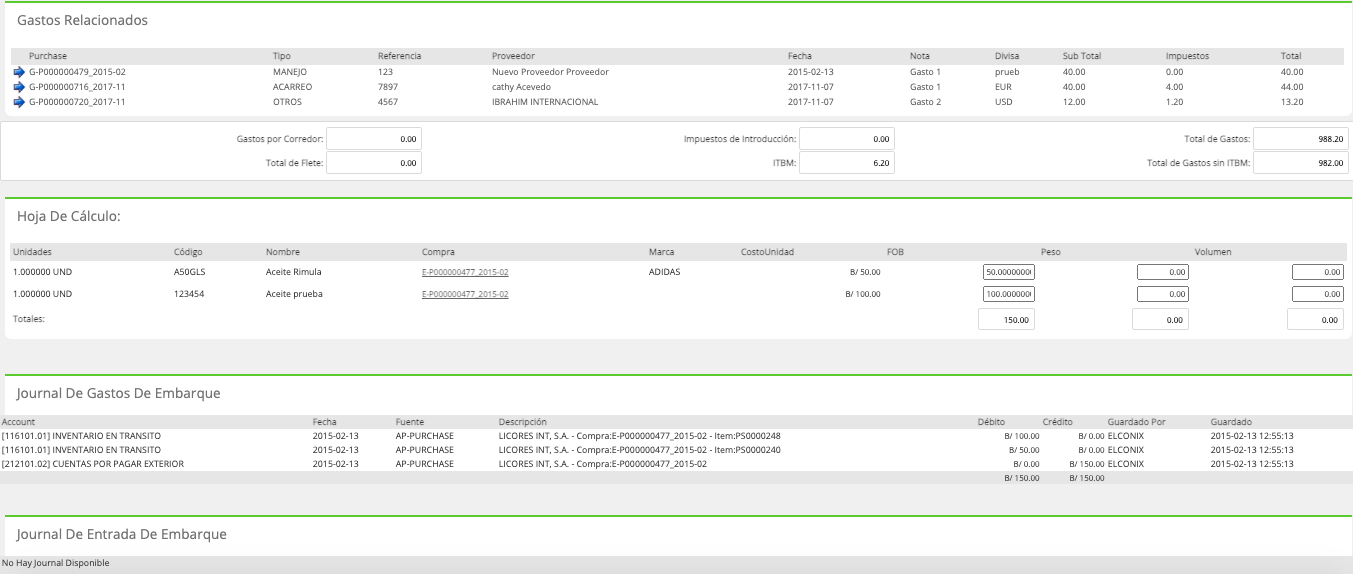The width and height of the screenshot is (1353, 574).
Task: Edit Peso field for Aceite Rimula
Action: tap(1163, 272)
